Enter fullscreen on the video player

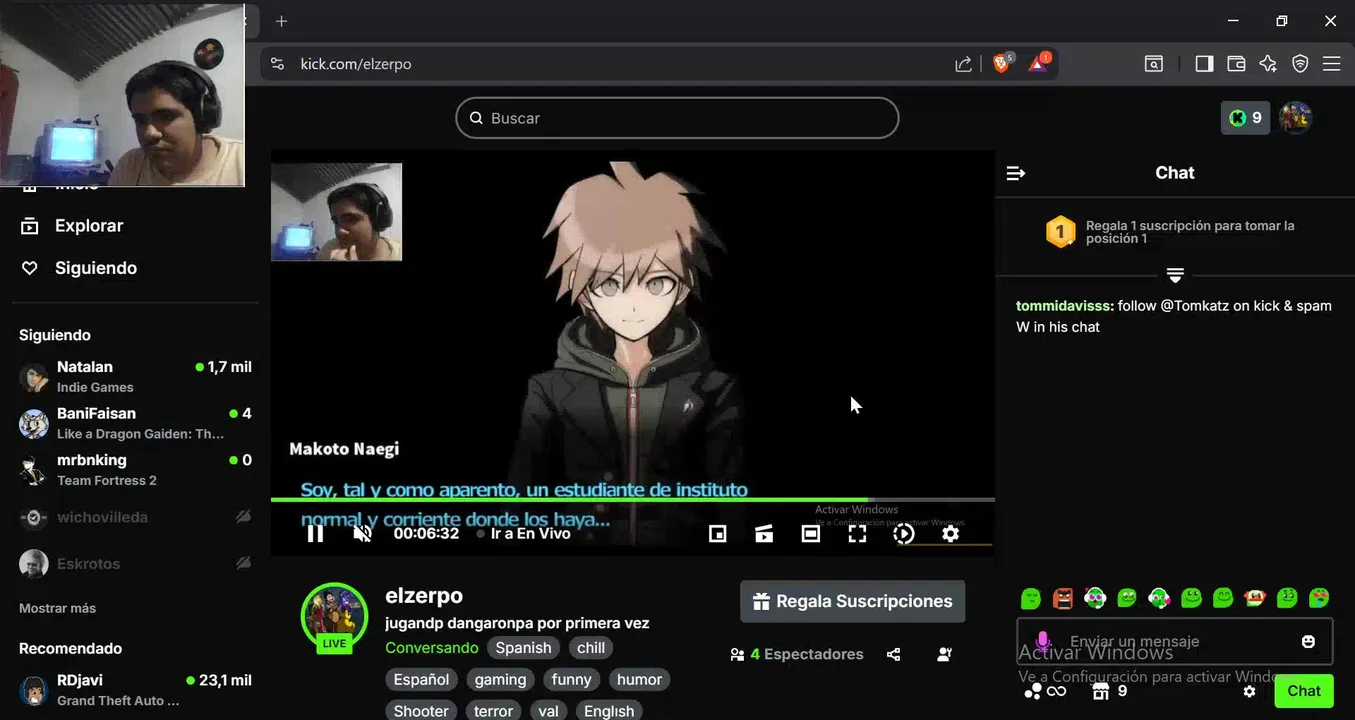click(857, 534)
